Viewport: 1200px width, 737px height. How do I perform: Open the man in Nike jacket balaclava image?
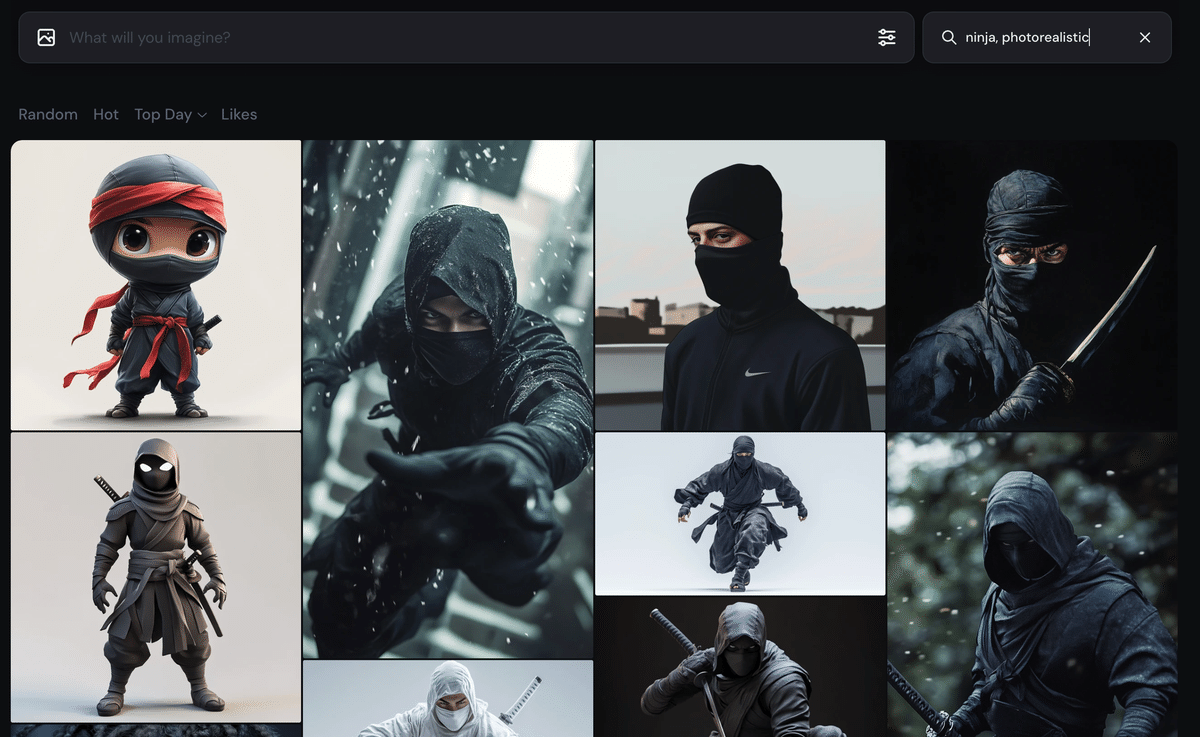point(740,285)
